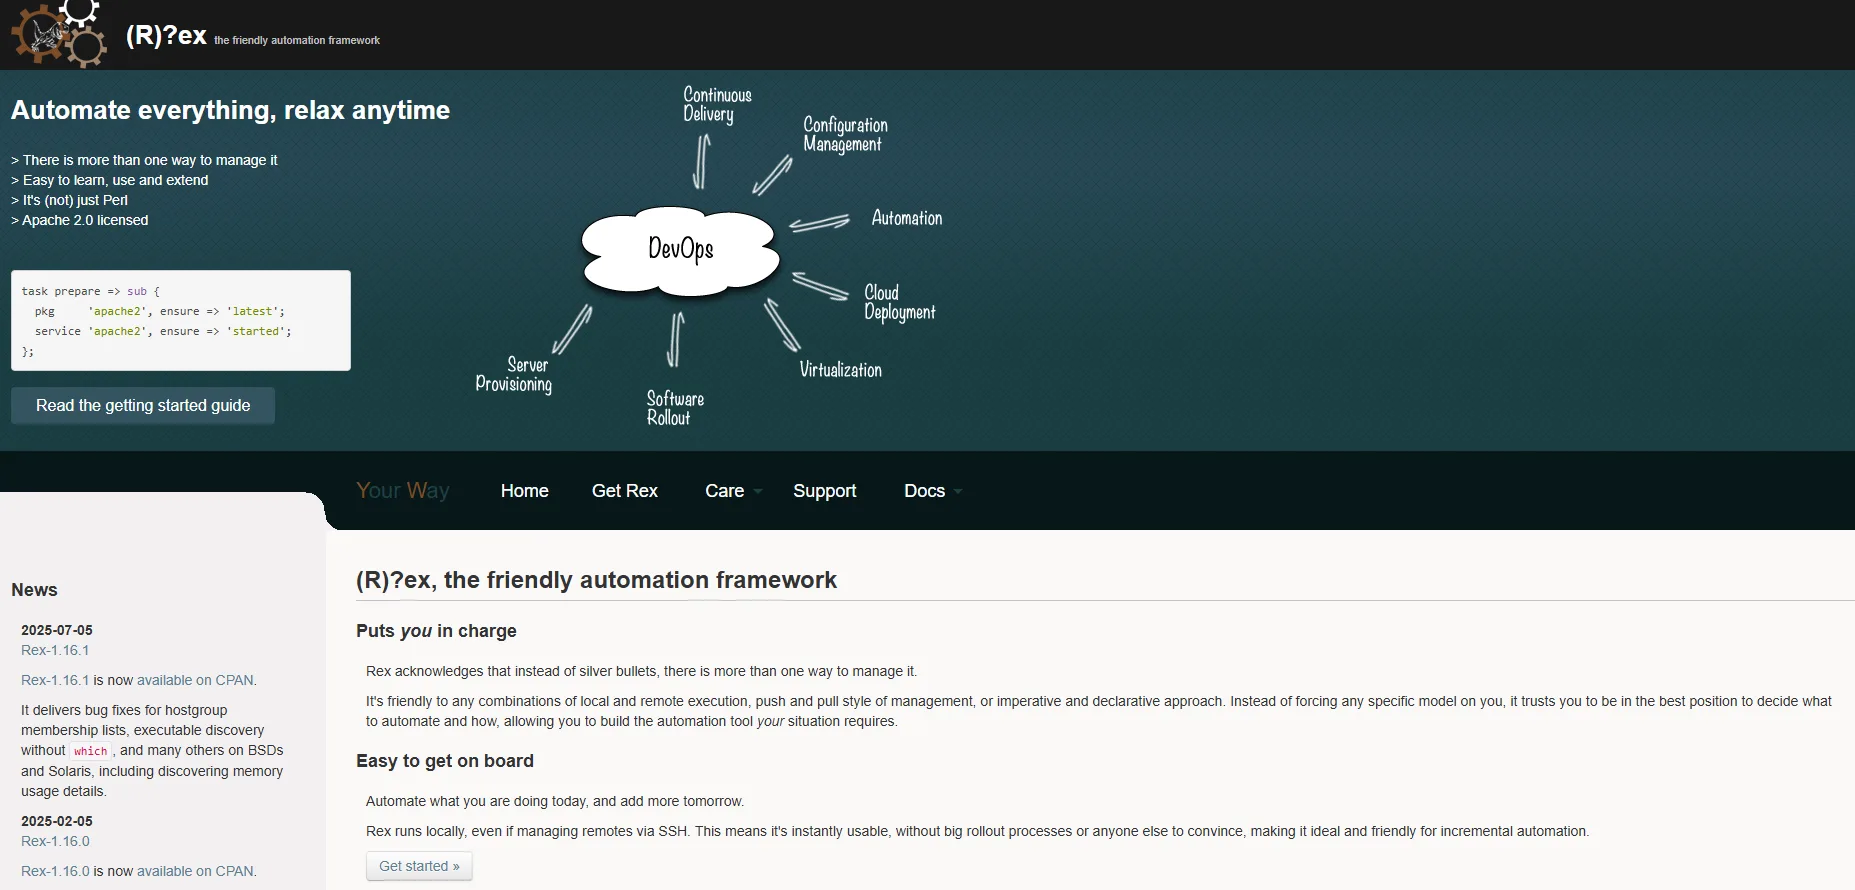Click the 'which' inline code in news
This screenshot has width=1855, height=890.
pyautogui.click(x=90, y=751)
